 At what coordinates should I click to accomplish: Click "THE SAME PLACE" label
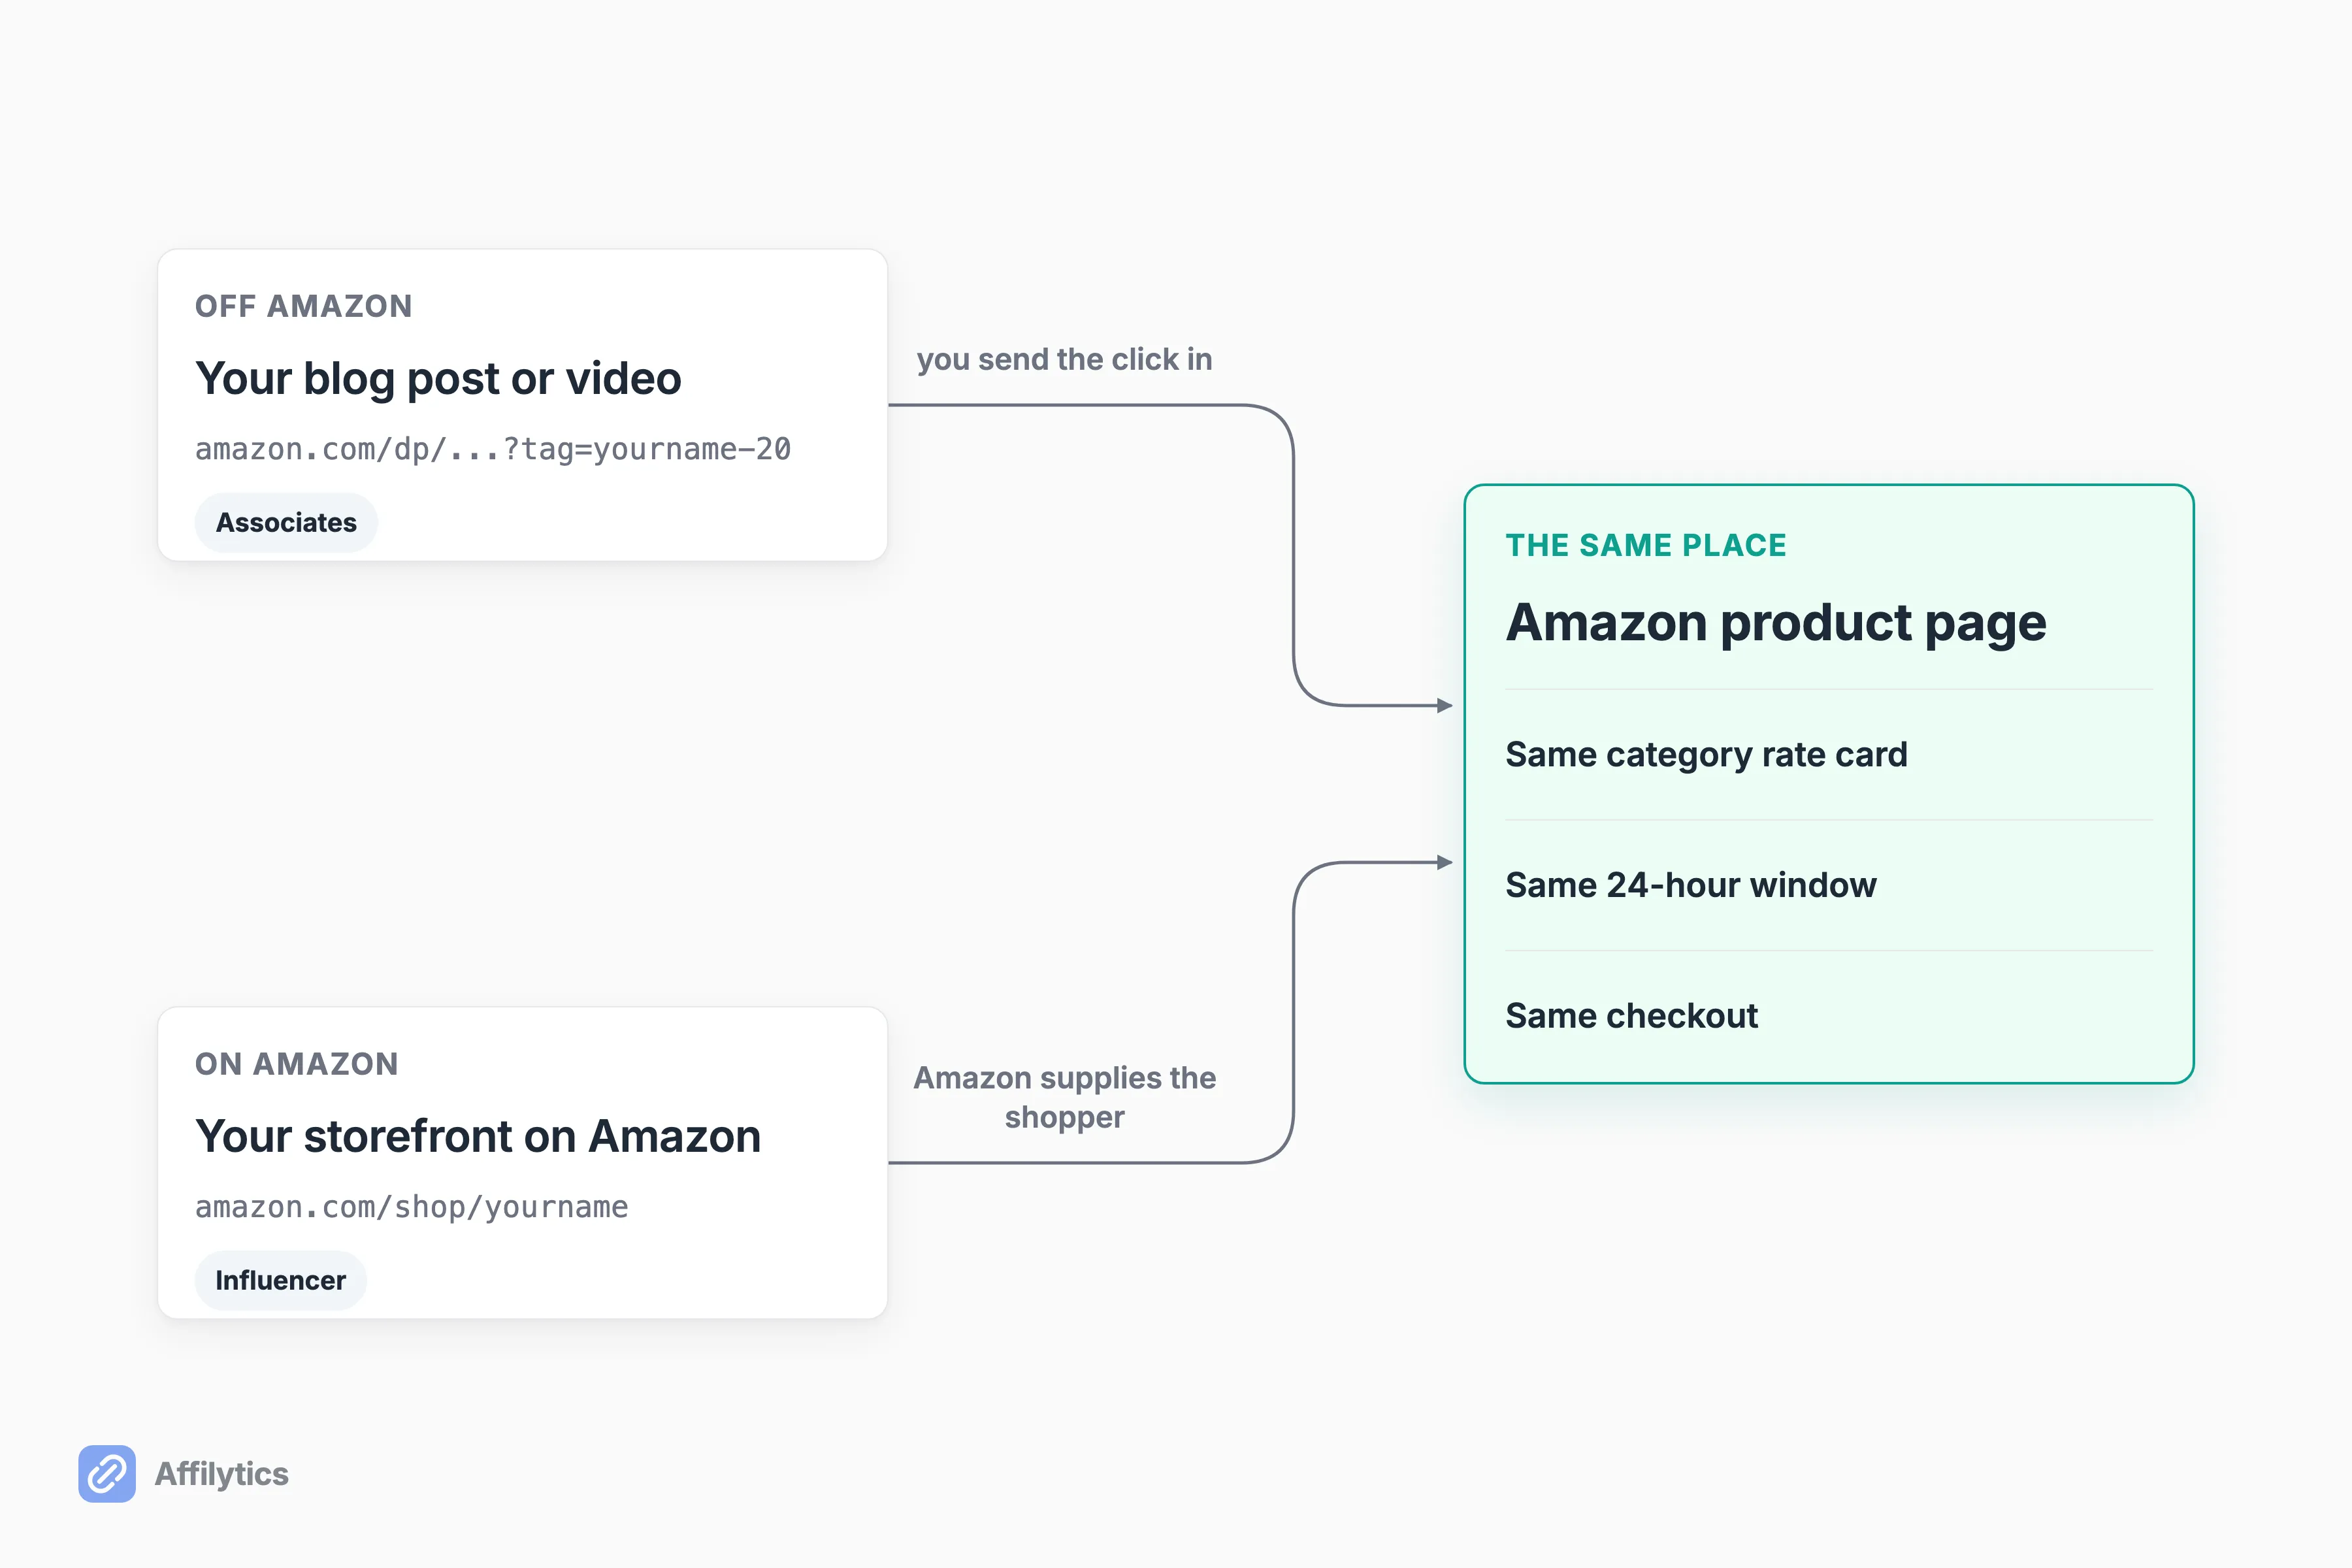click(1646, 545)
